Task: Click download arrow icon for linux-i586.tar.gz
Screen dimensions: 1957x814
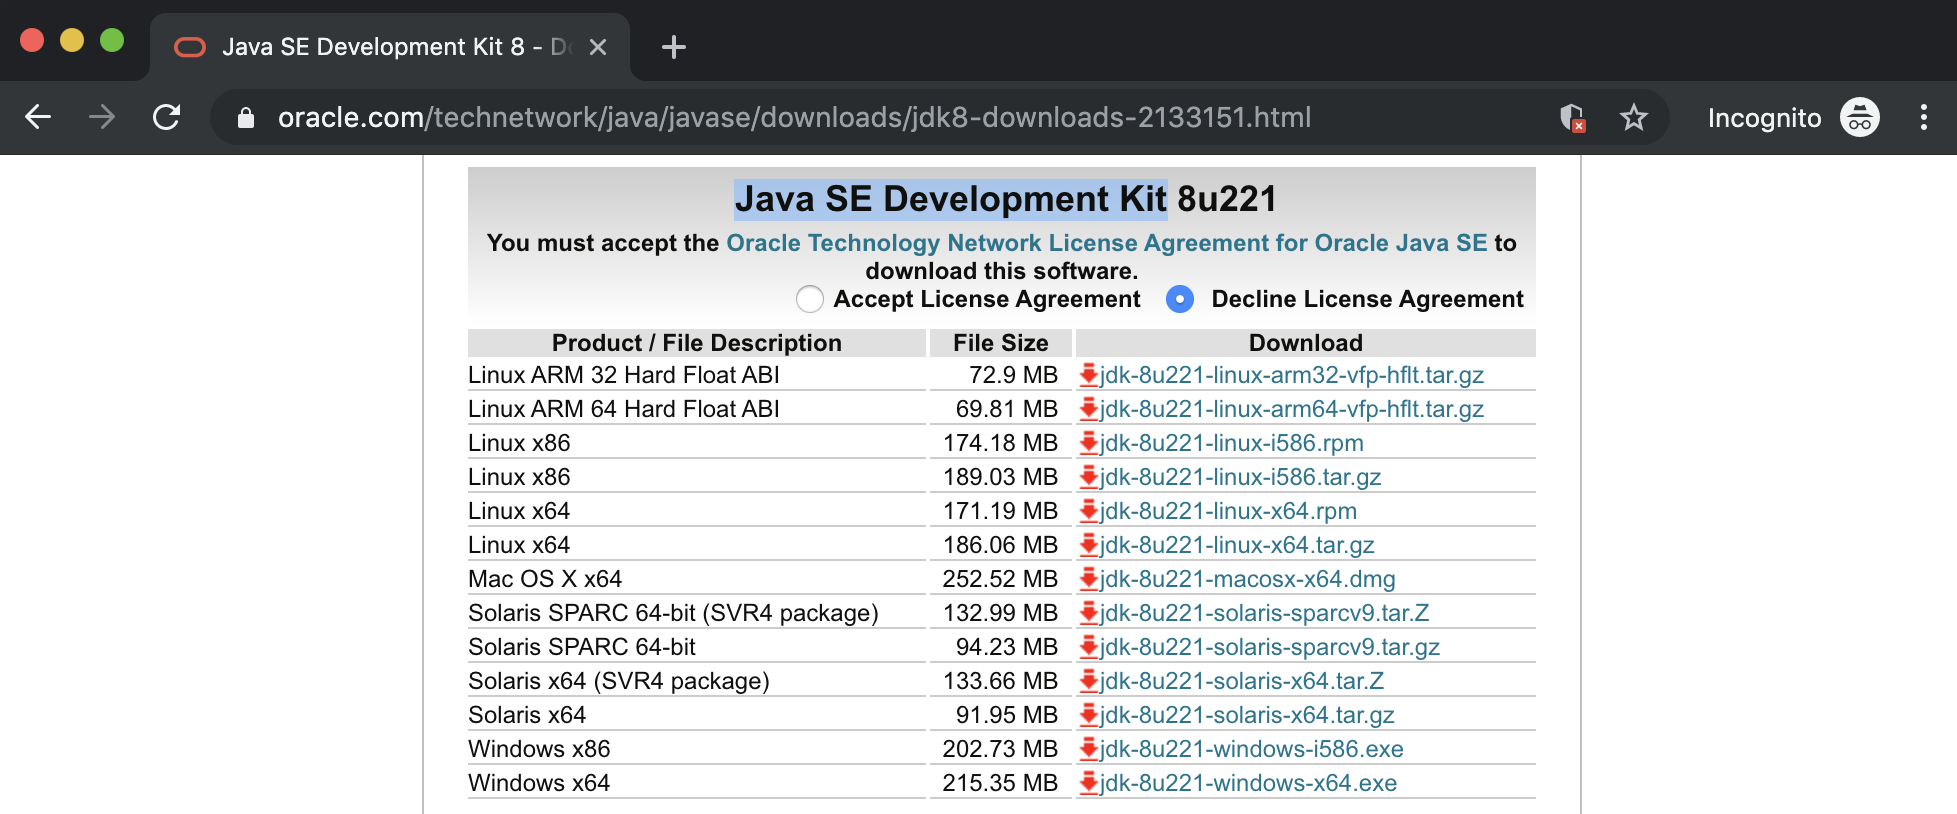Action: (1089, 477)
